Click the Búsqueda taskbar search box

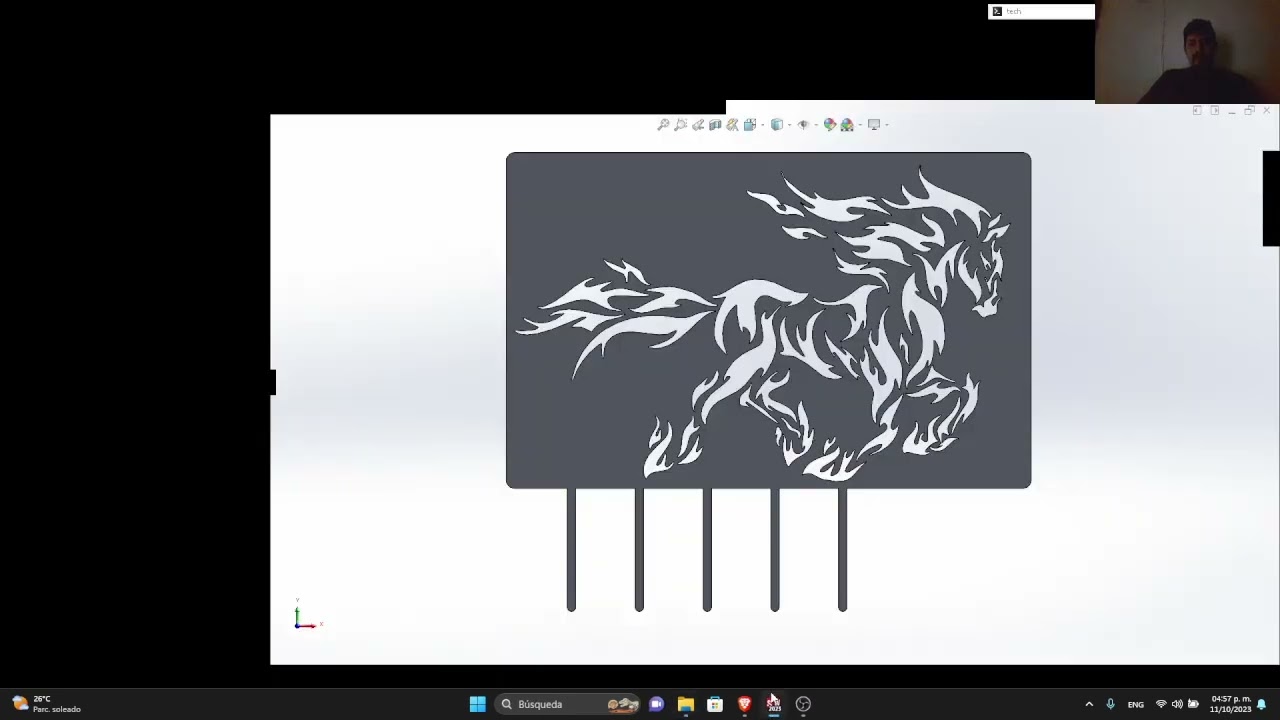coord(568,704)
